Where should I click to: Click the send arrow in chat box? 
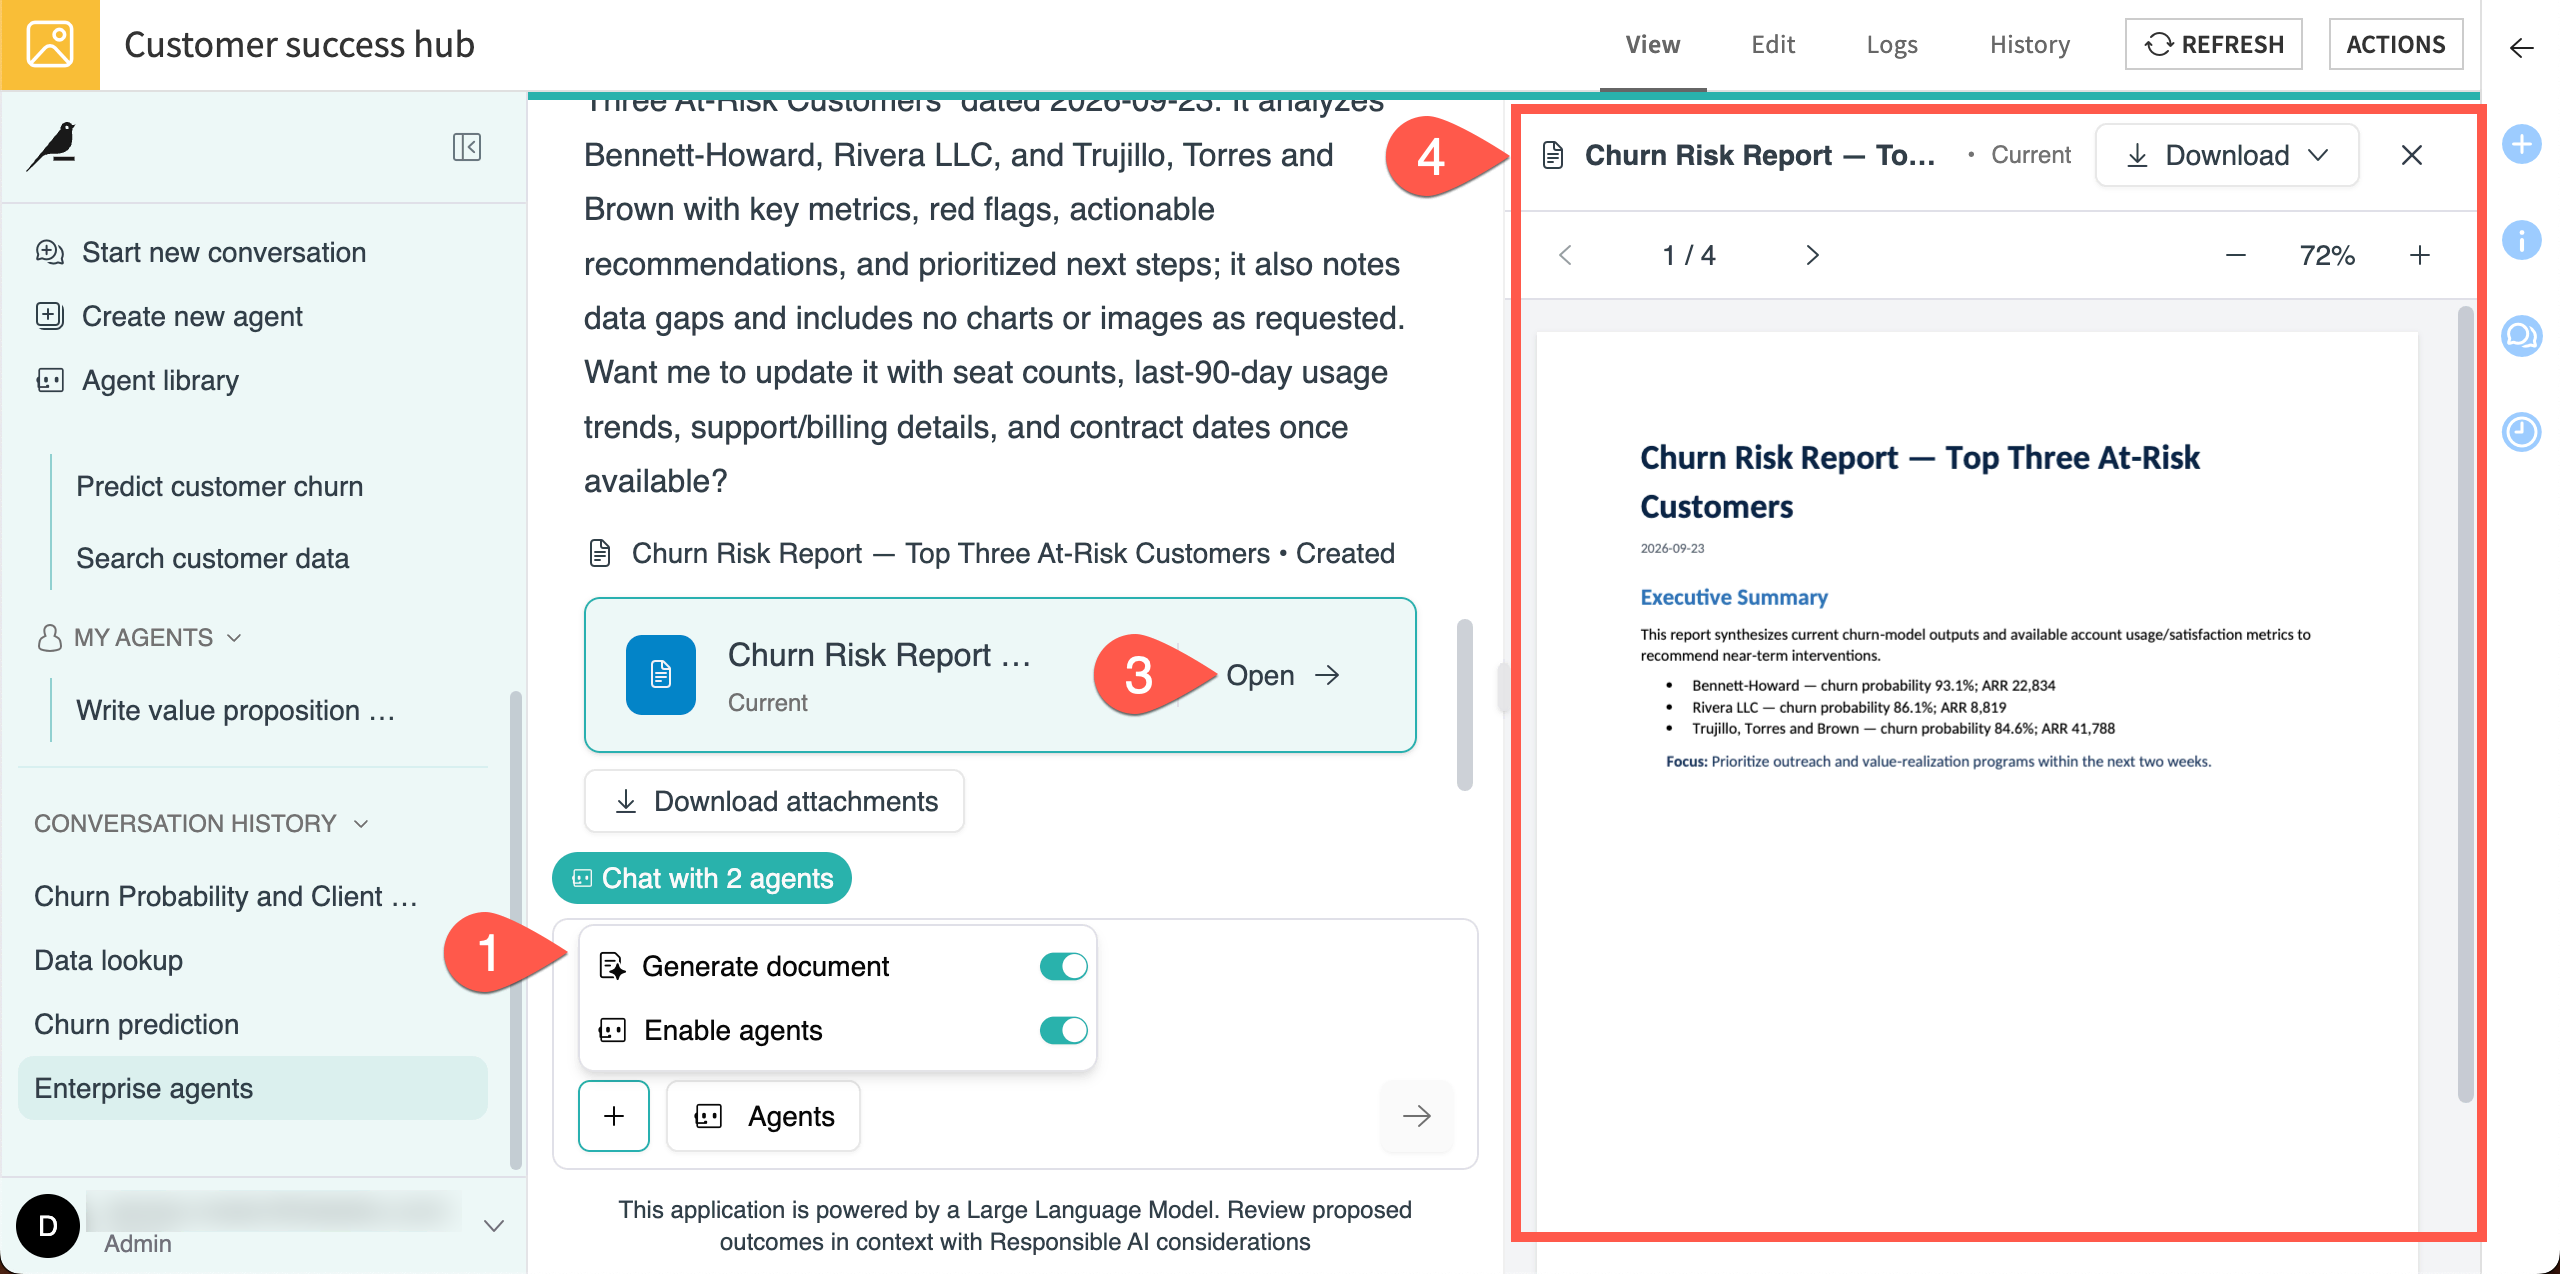click(x=1416, y=1116)
